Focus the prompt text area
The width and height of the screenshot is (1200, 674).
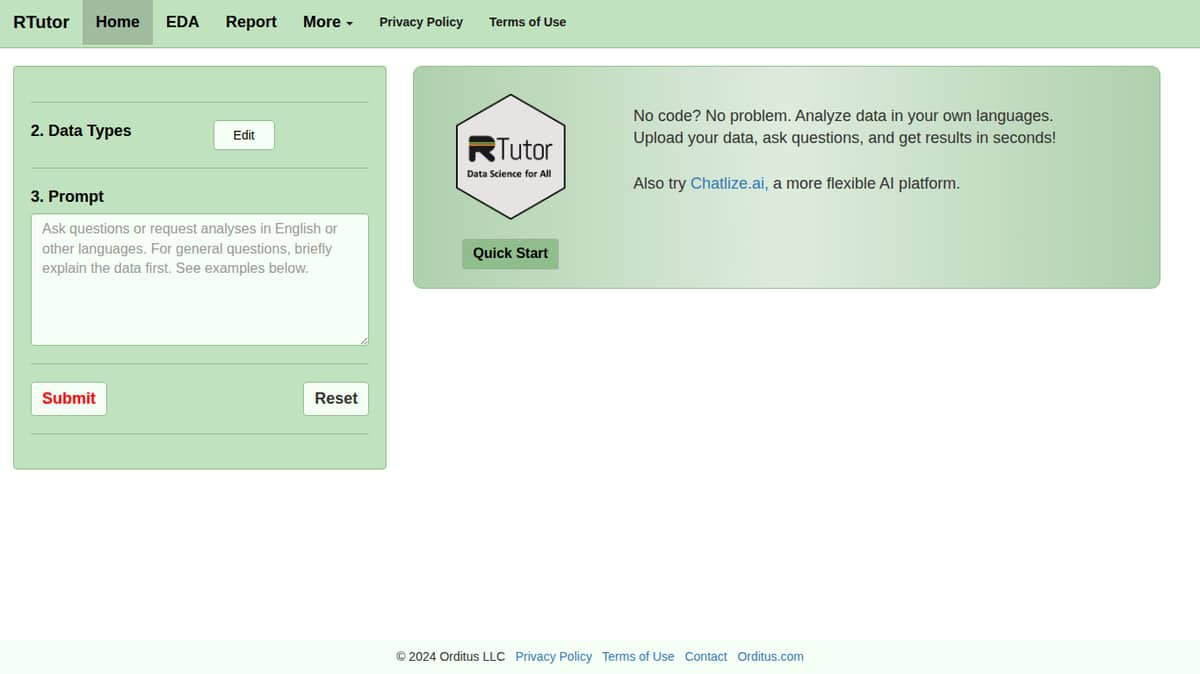200,280
